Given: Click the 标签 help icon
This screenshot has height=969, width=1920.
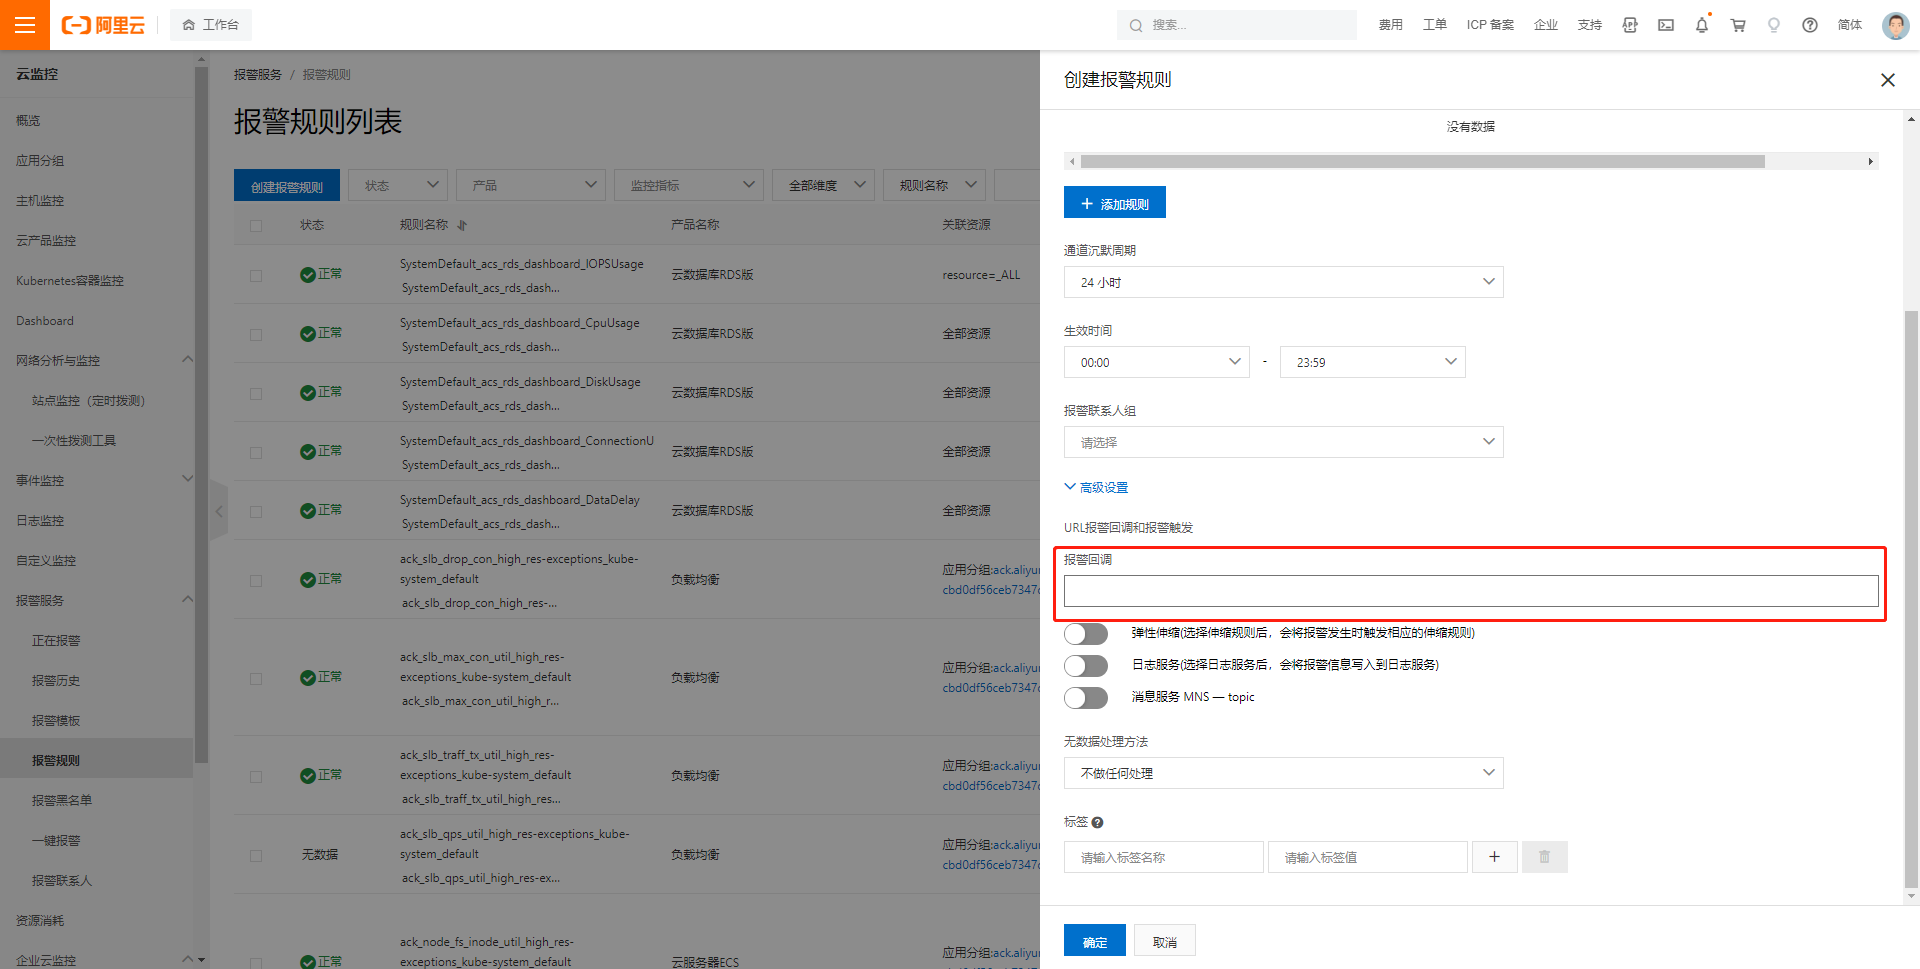Looking at the screenshot, I should [1097, 823].
